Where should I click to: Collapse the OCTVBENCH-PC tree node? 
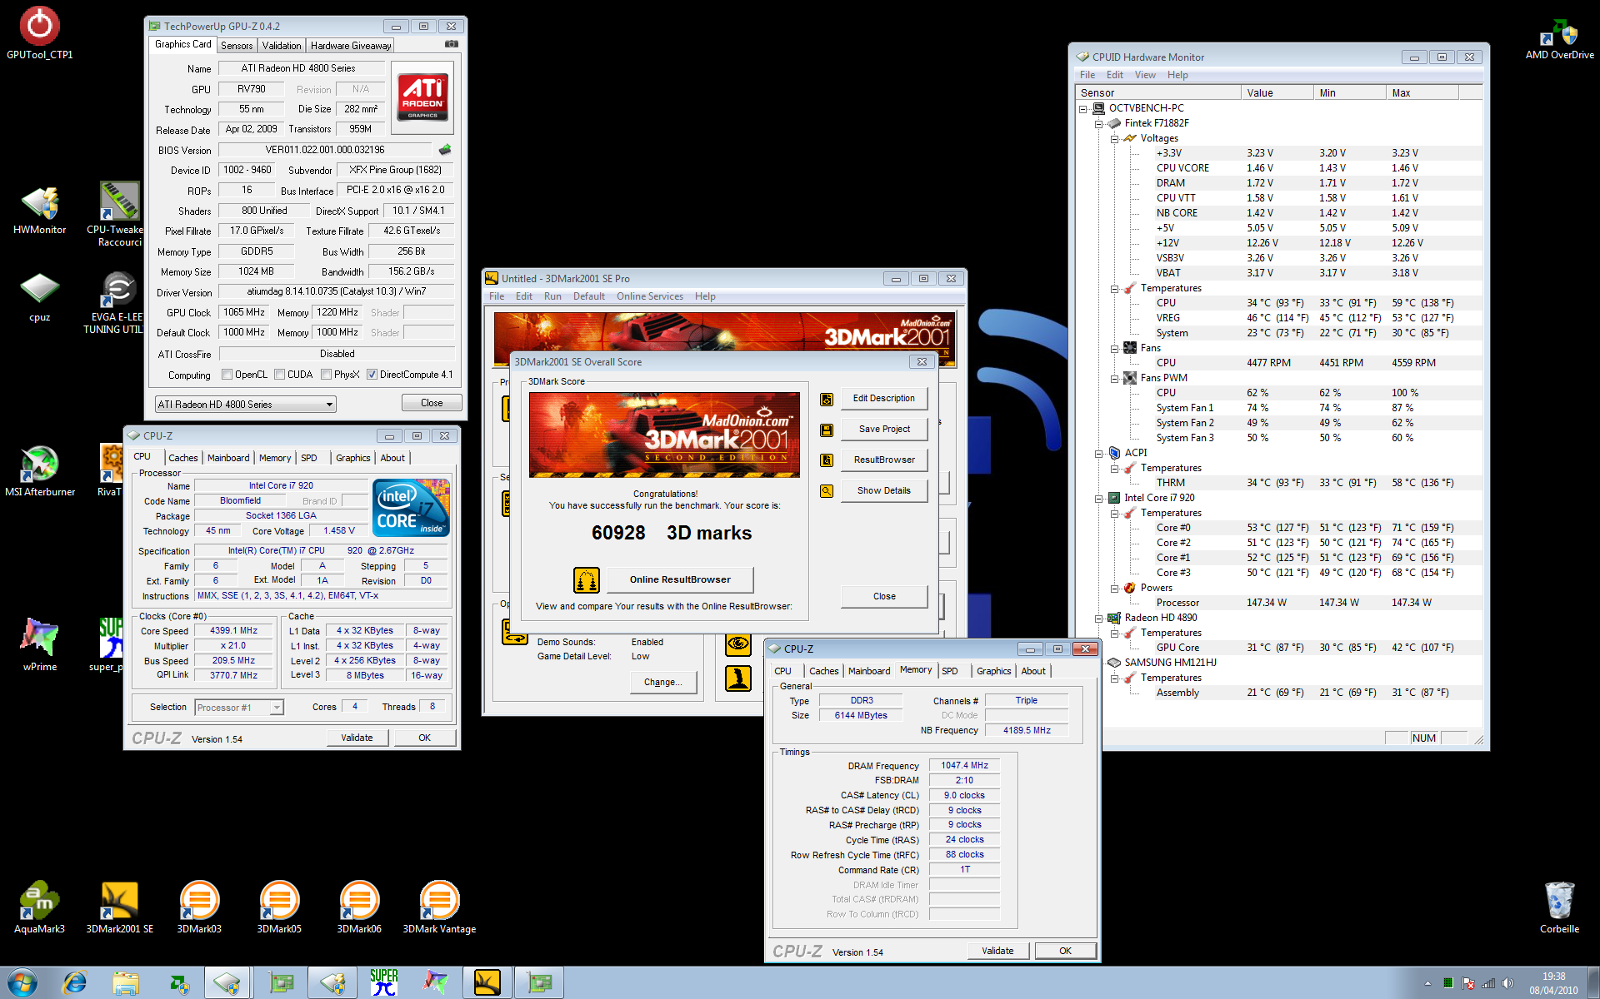(x=1083, y=108)
